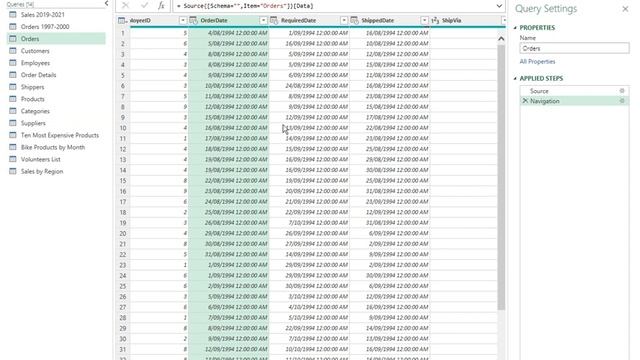Click the table icon beside Order Details

tap(13, 75)
